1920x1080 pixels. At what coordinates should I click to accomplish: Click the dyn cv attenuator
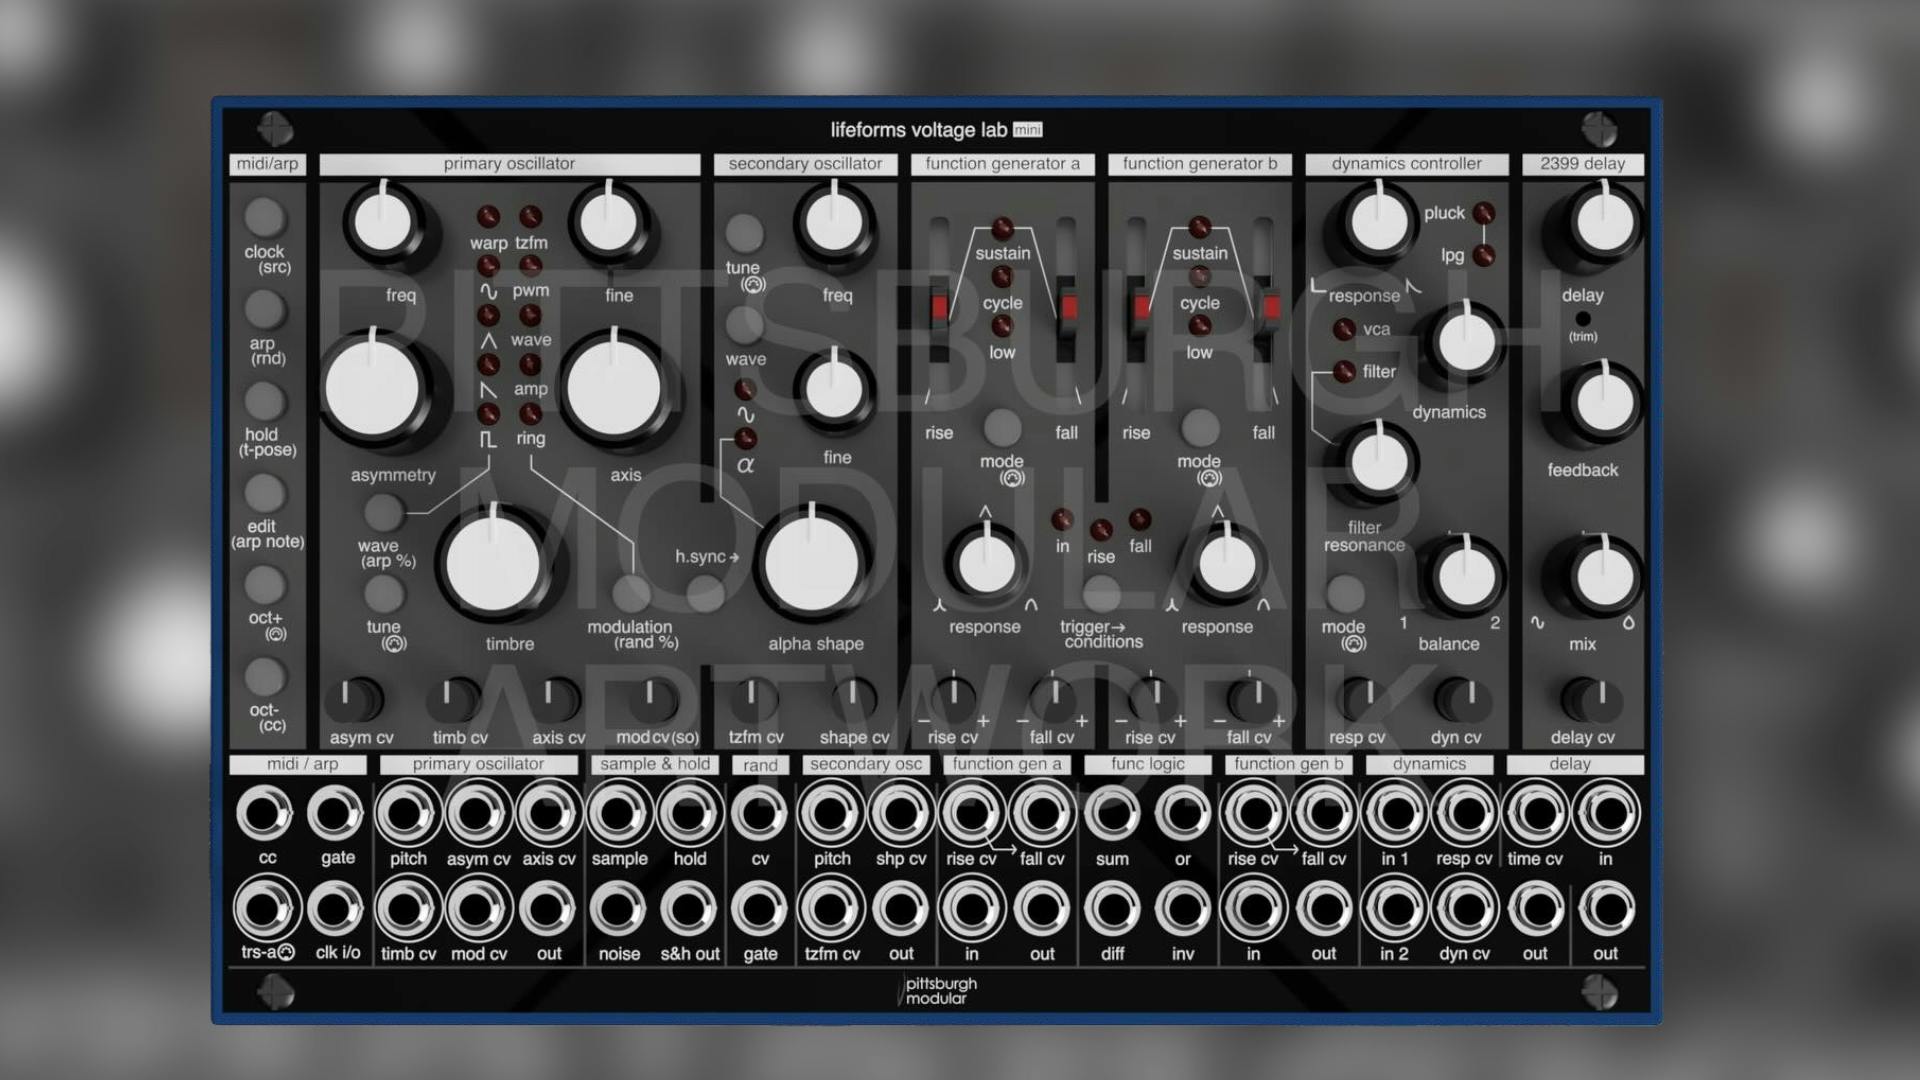[1464, 698]
